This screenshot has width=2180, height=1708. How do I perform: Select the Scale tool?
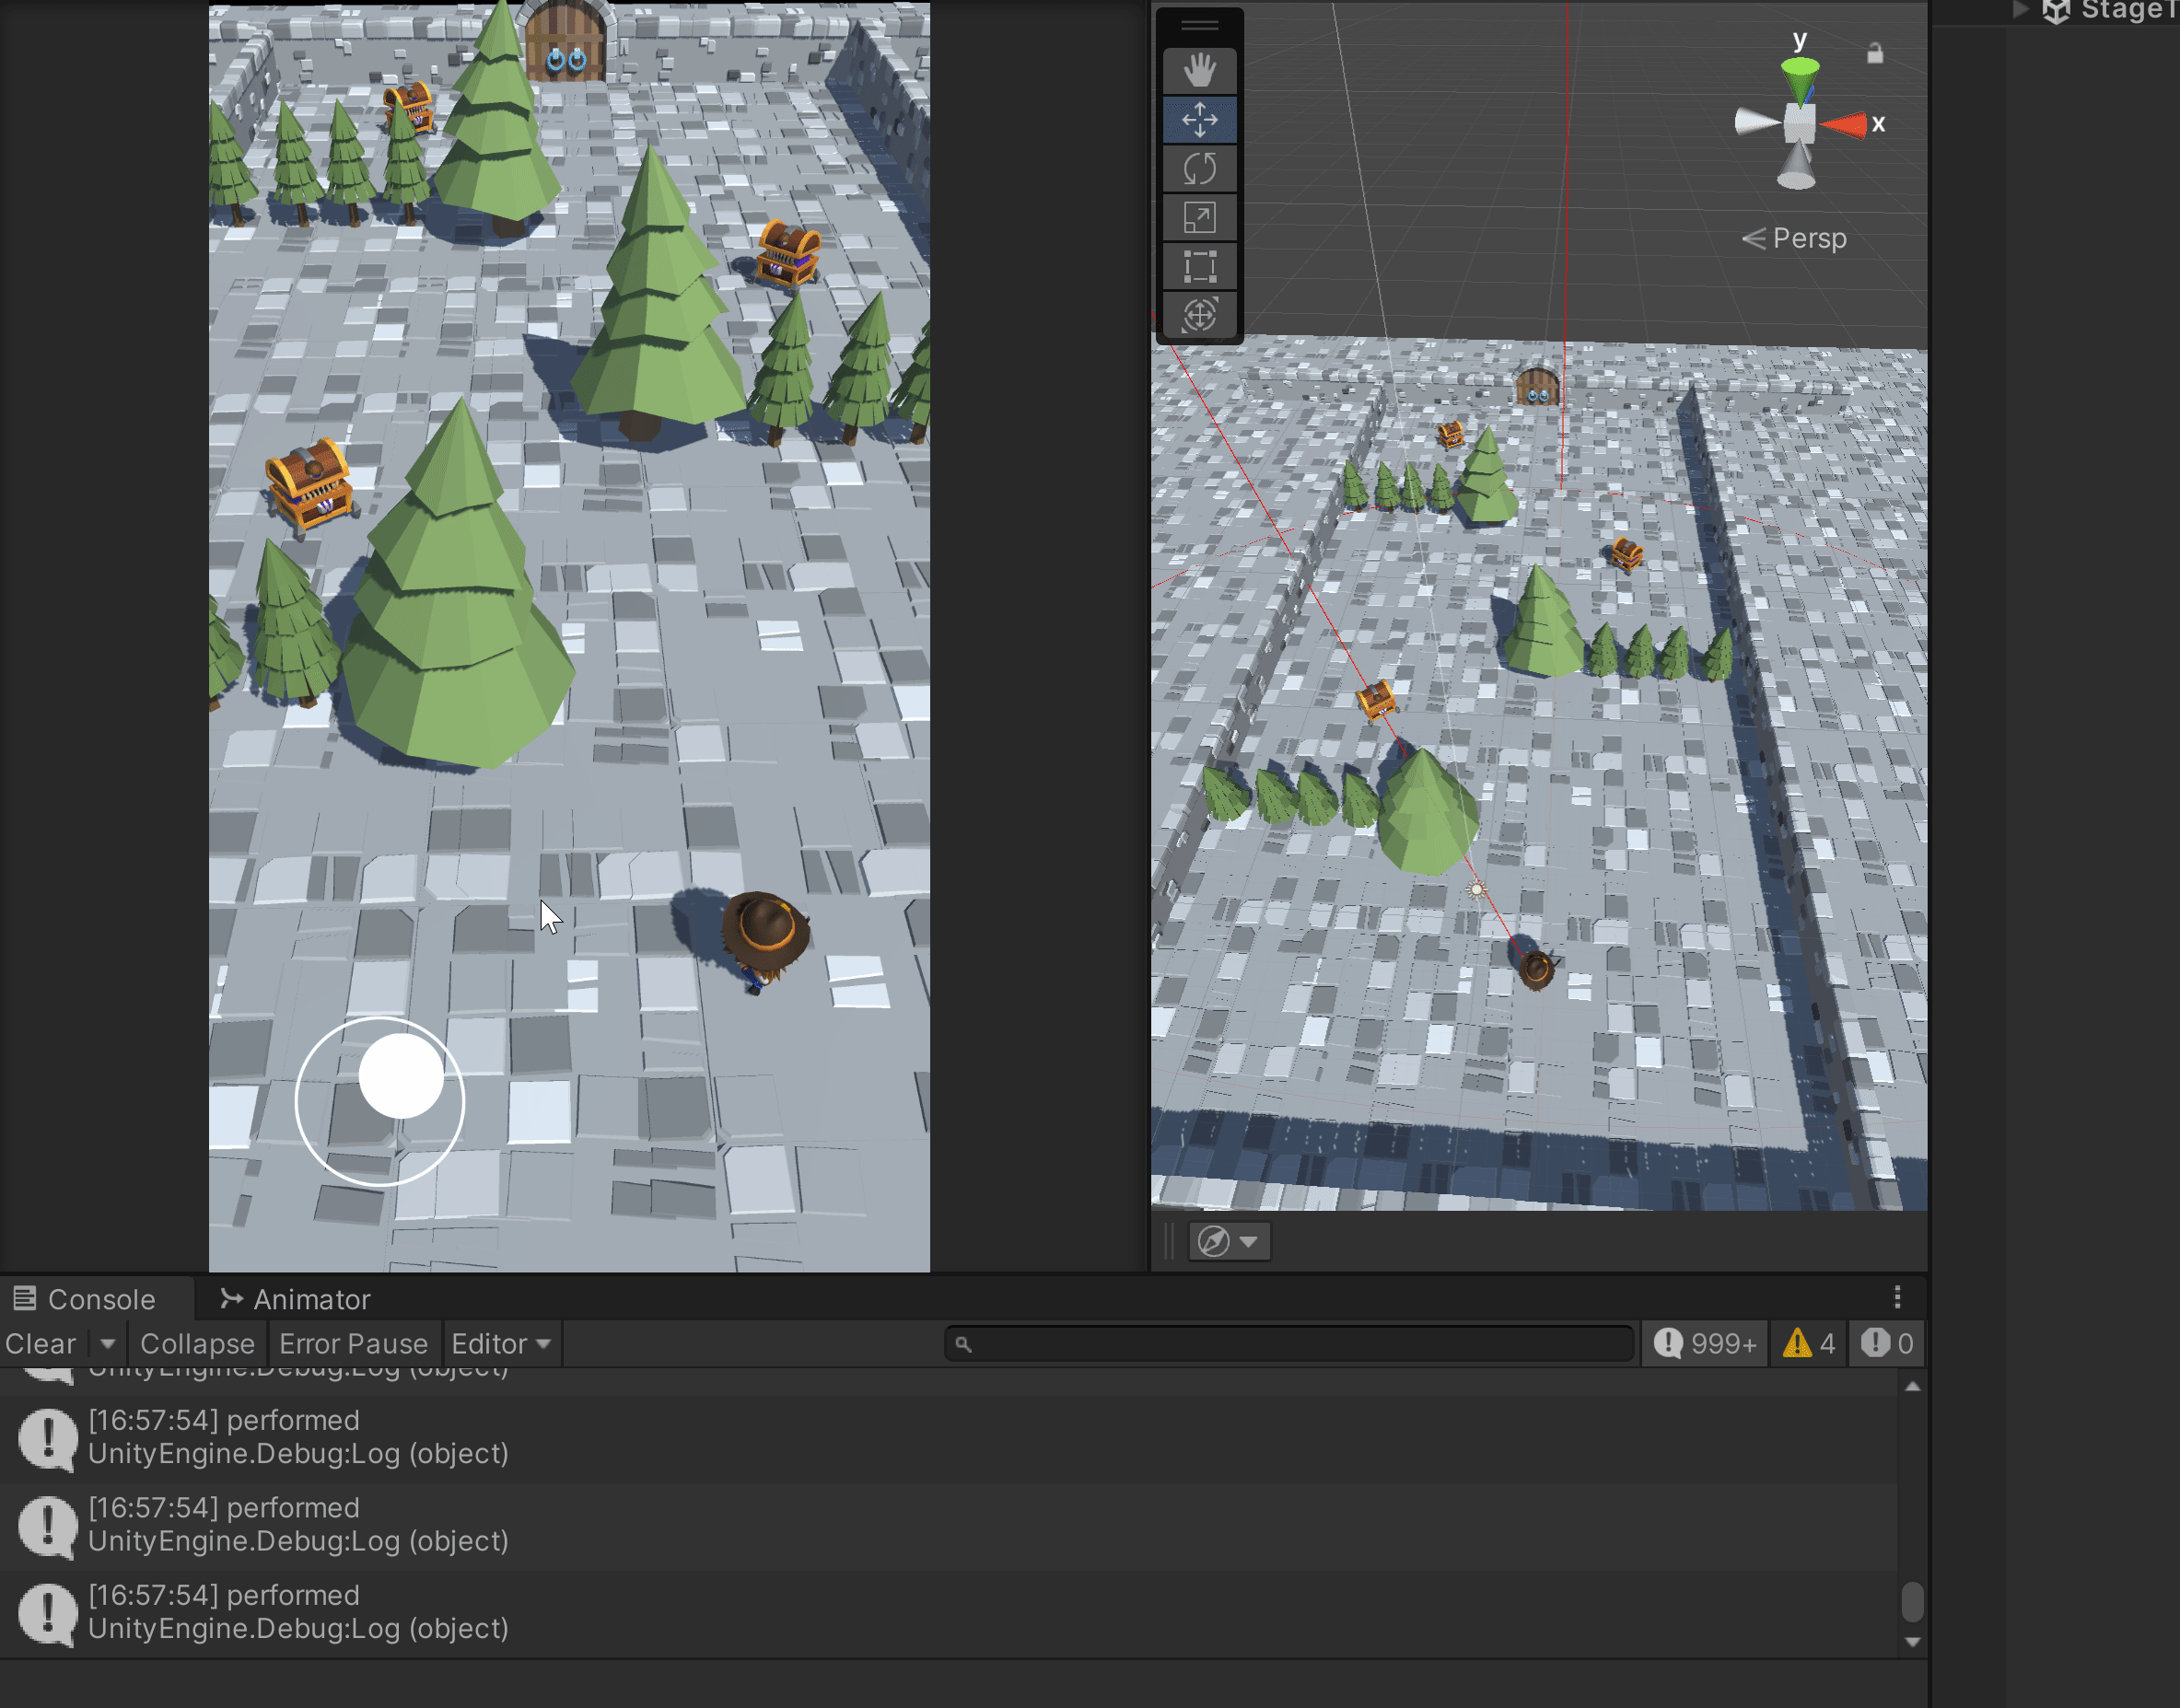(1199, 218)
